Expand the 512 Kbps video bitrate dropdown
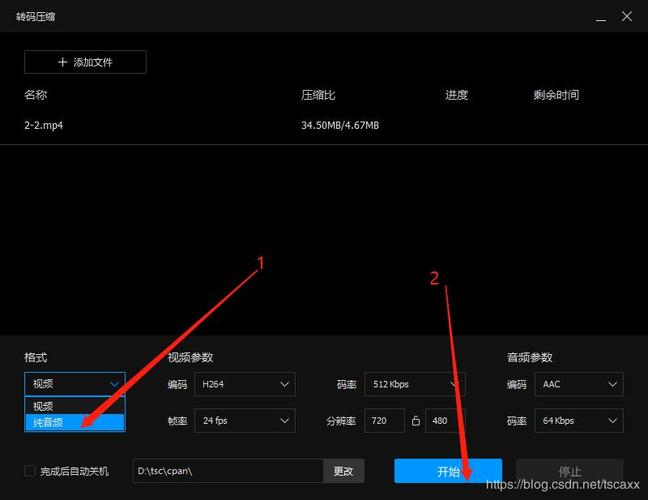This screenshot has height=500, width=648. 414,384
